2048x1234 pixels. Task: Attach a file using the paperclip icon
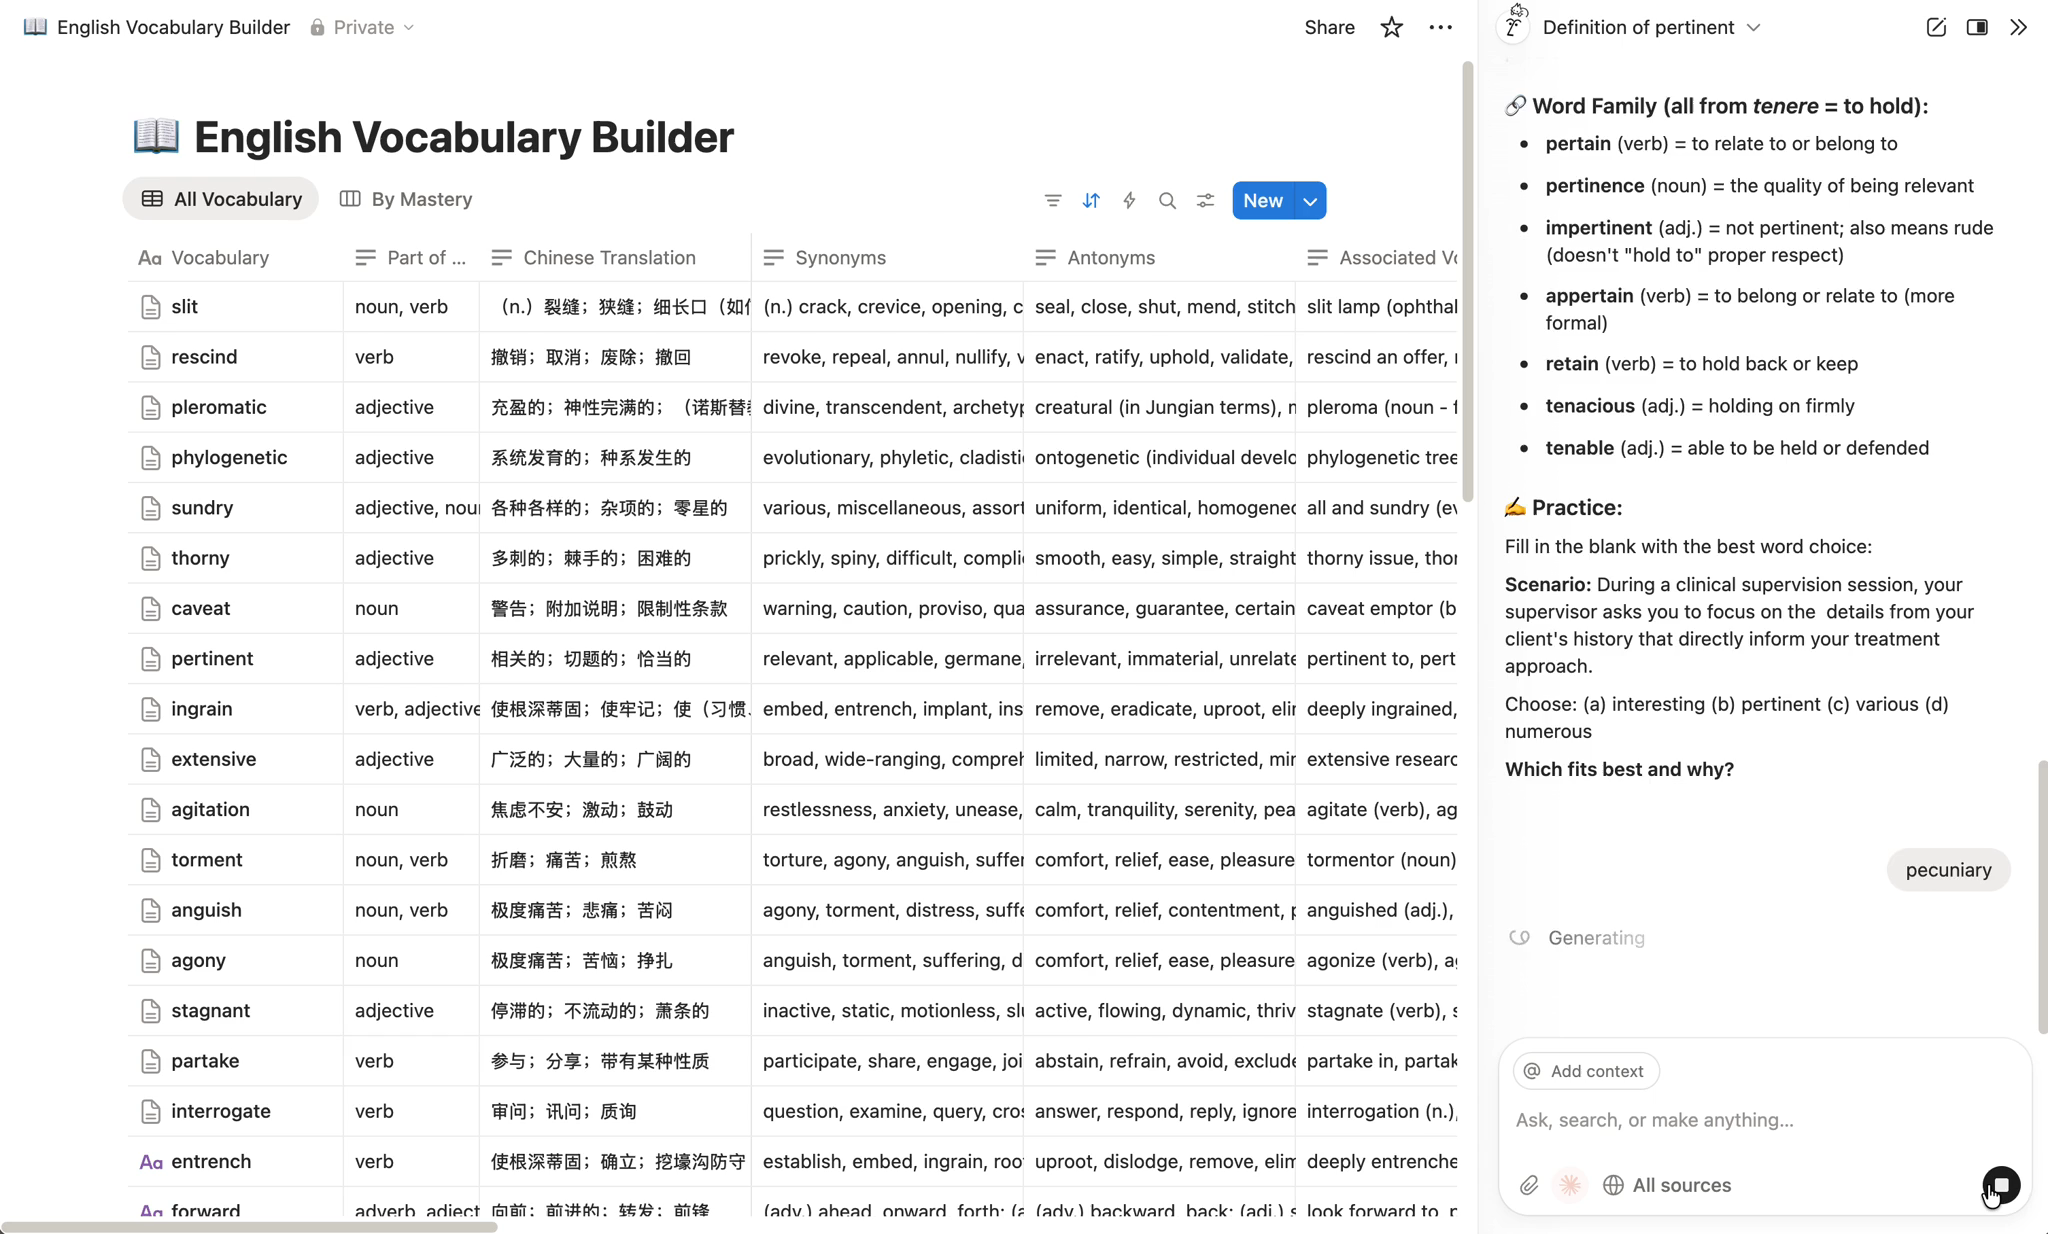click(1528, 1185)
